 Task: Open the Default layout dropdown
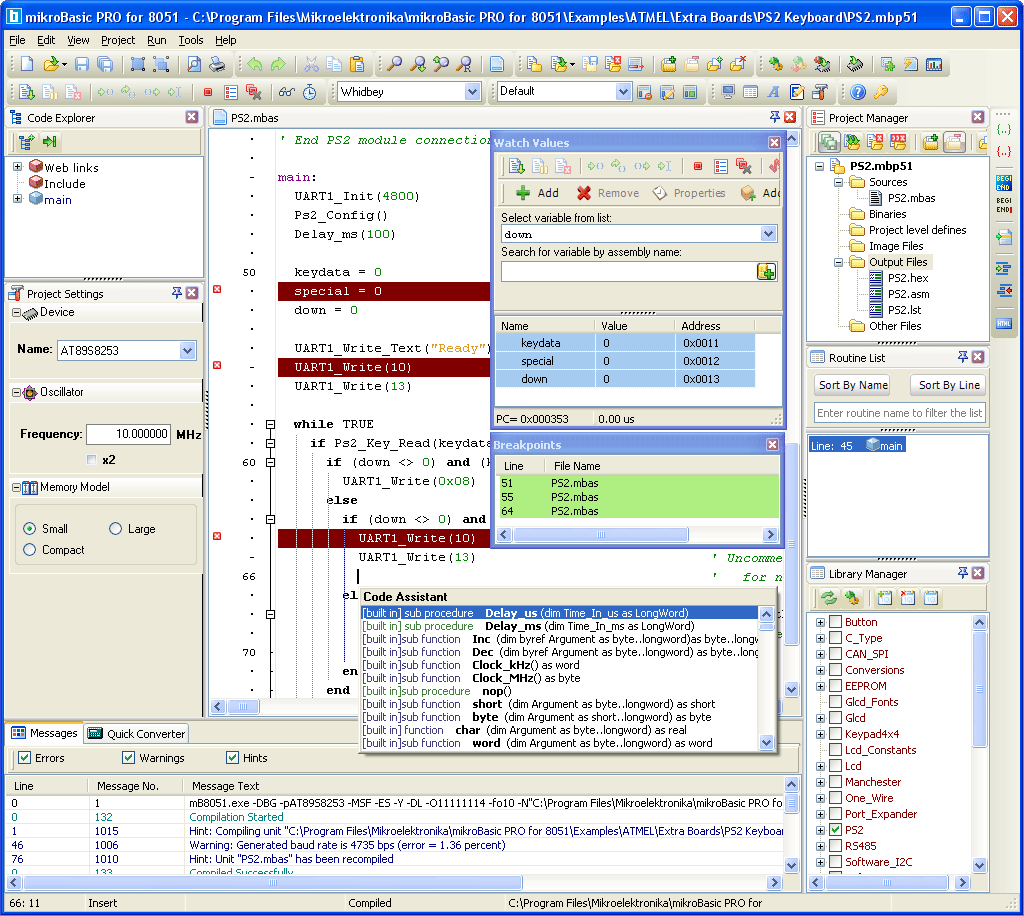point(623,92)
